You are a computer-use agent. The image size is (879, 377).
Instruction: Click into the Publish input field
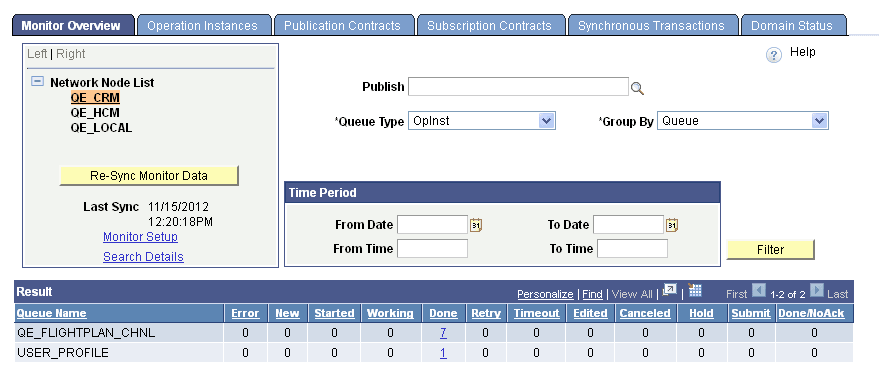(518, 87)
